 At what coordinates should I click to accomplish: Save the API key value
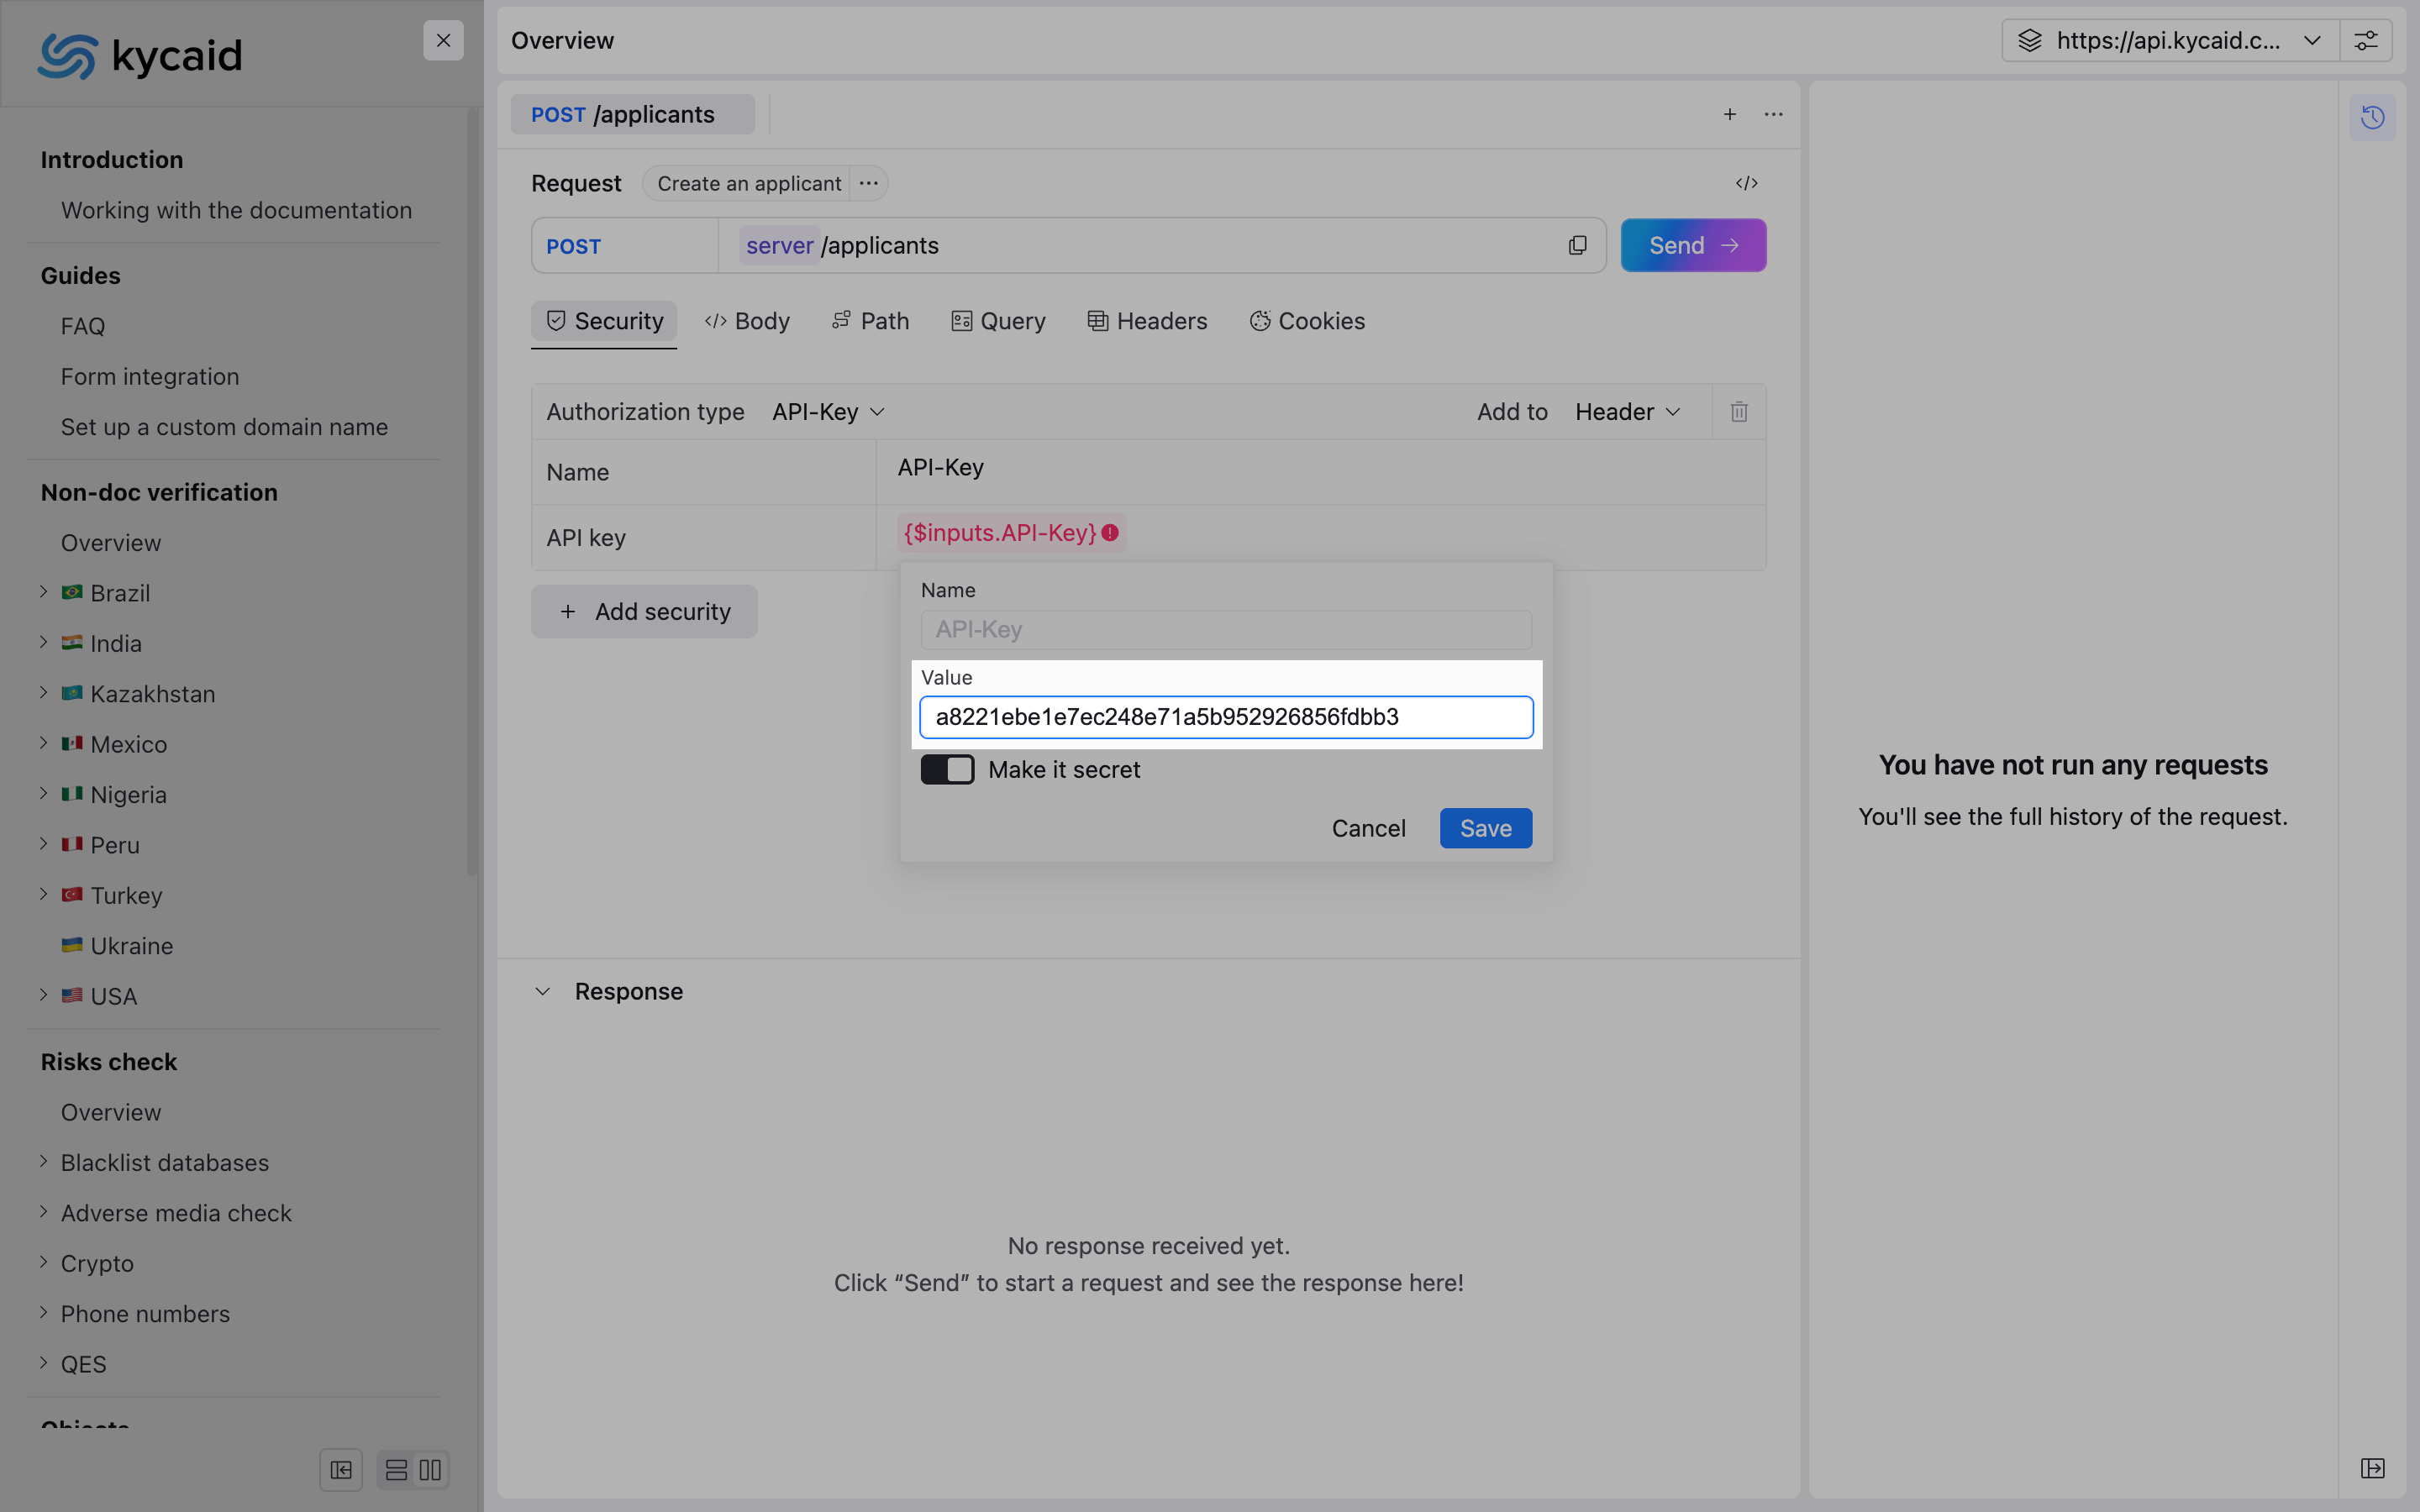click(x=1485, y=828)
